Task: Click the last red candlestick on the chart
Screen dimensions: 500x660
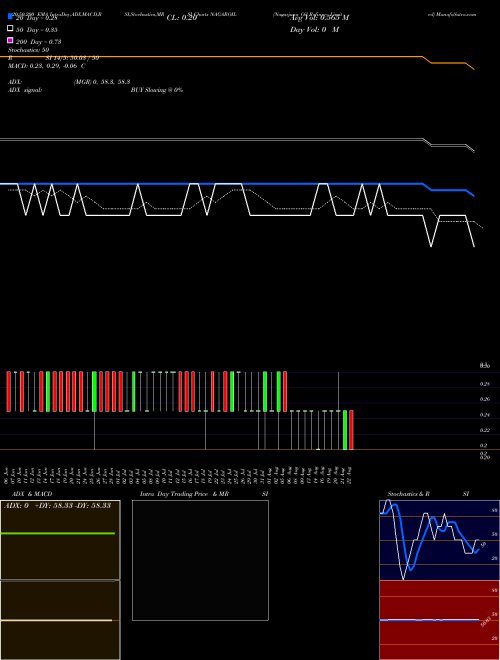Action: (351, 430)
